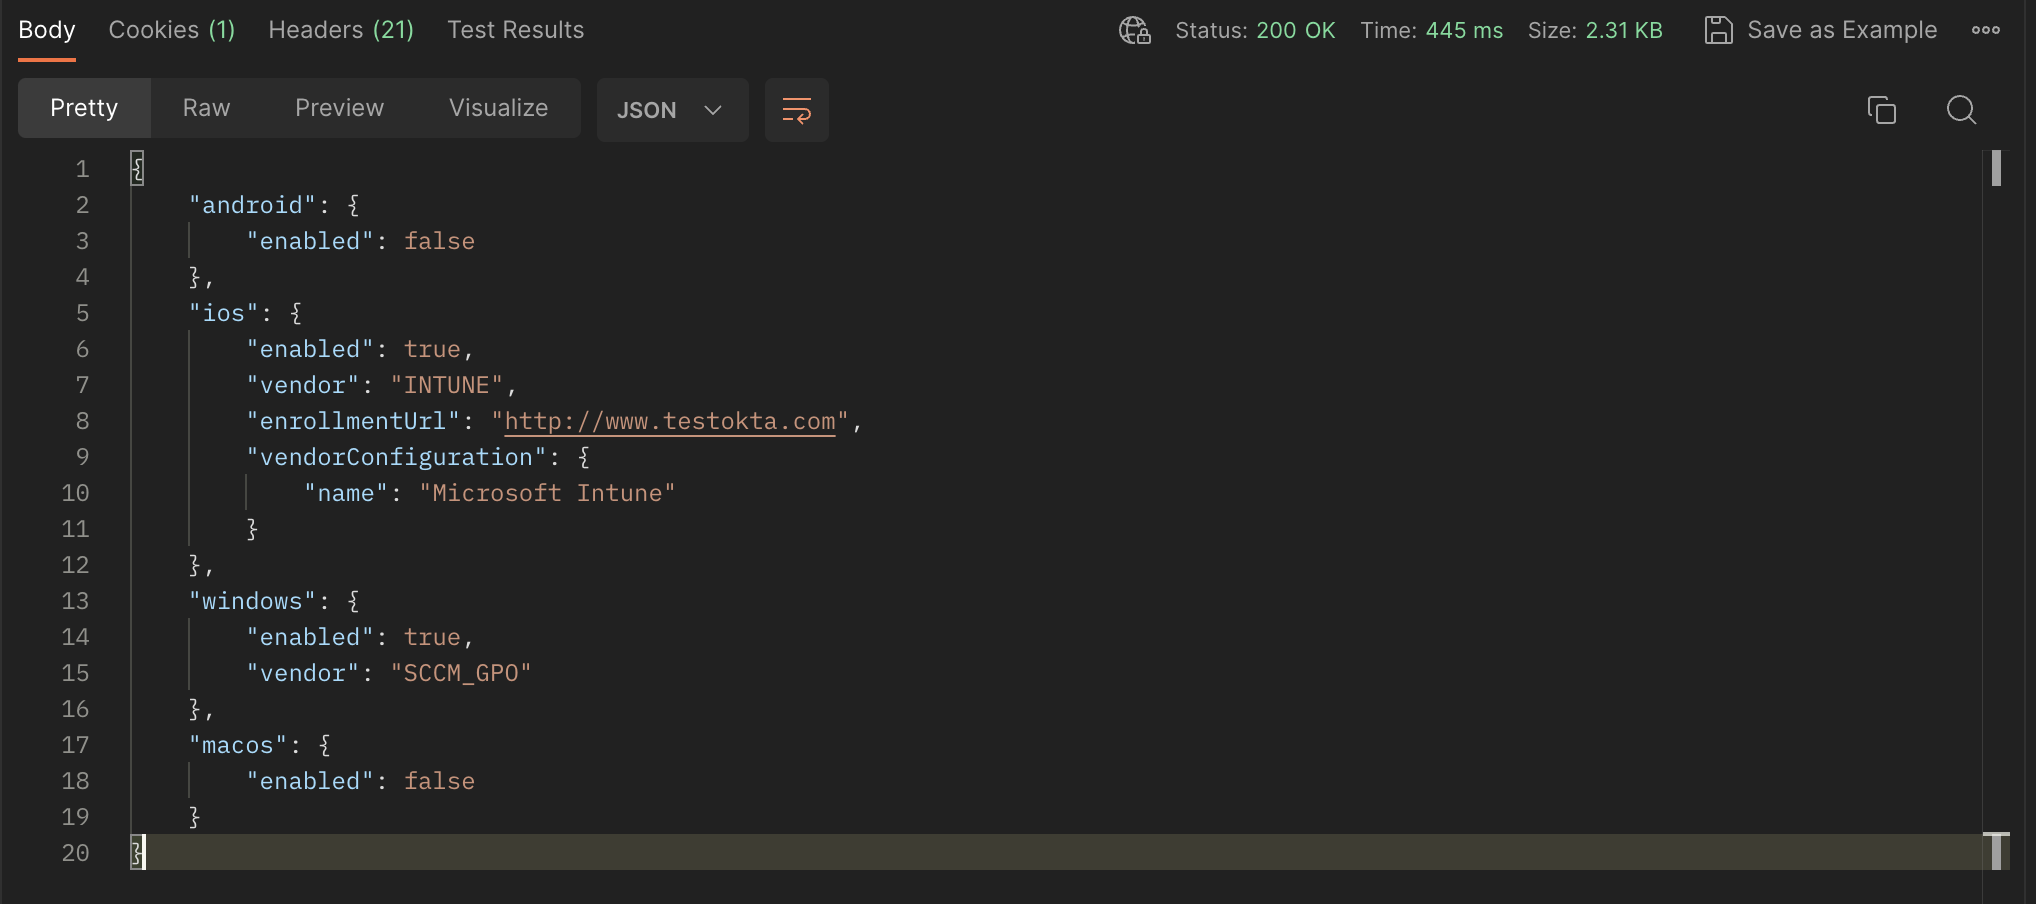This screenshot has width=2036, height=904.
Task: Click line number 10 in the gutter
Action: [76, 493]
